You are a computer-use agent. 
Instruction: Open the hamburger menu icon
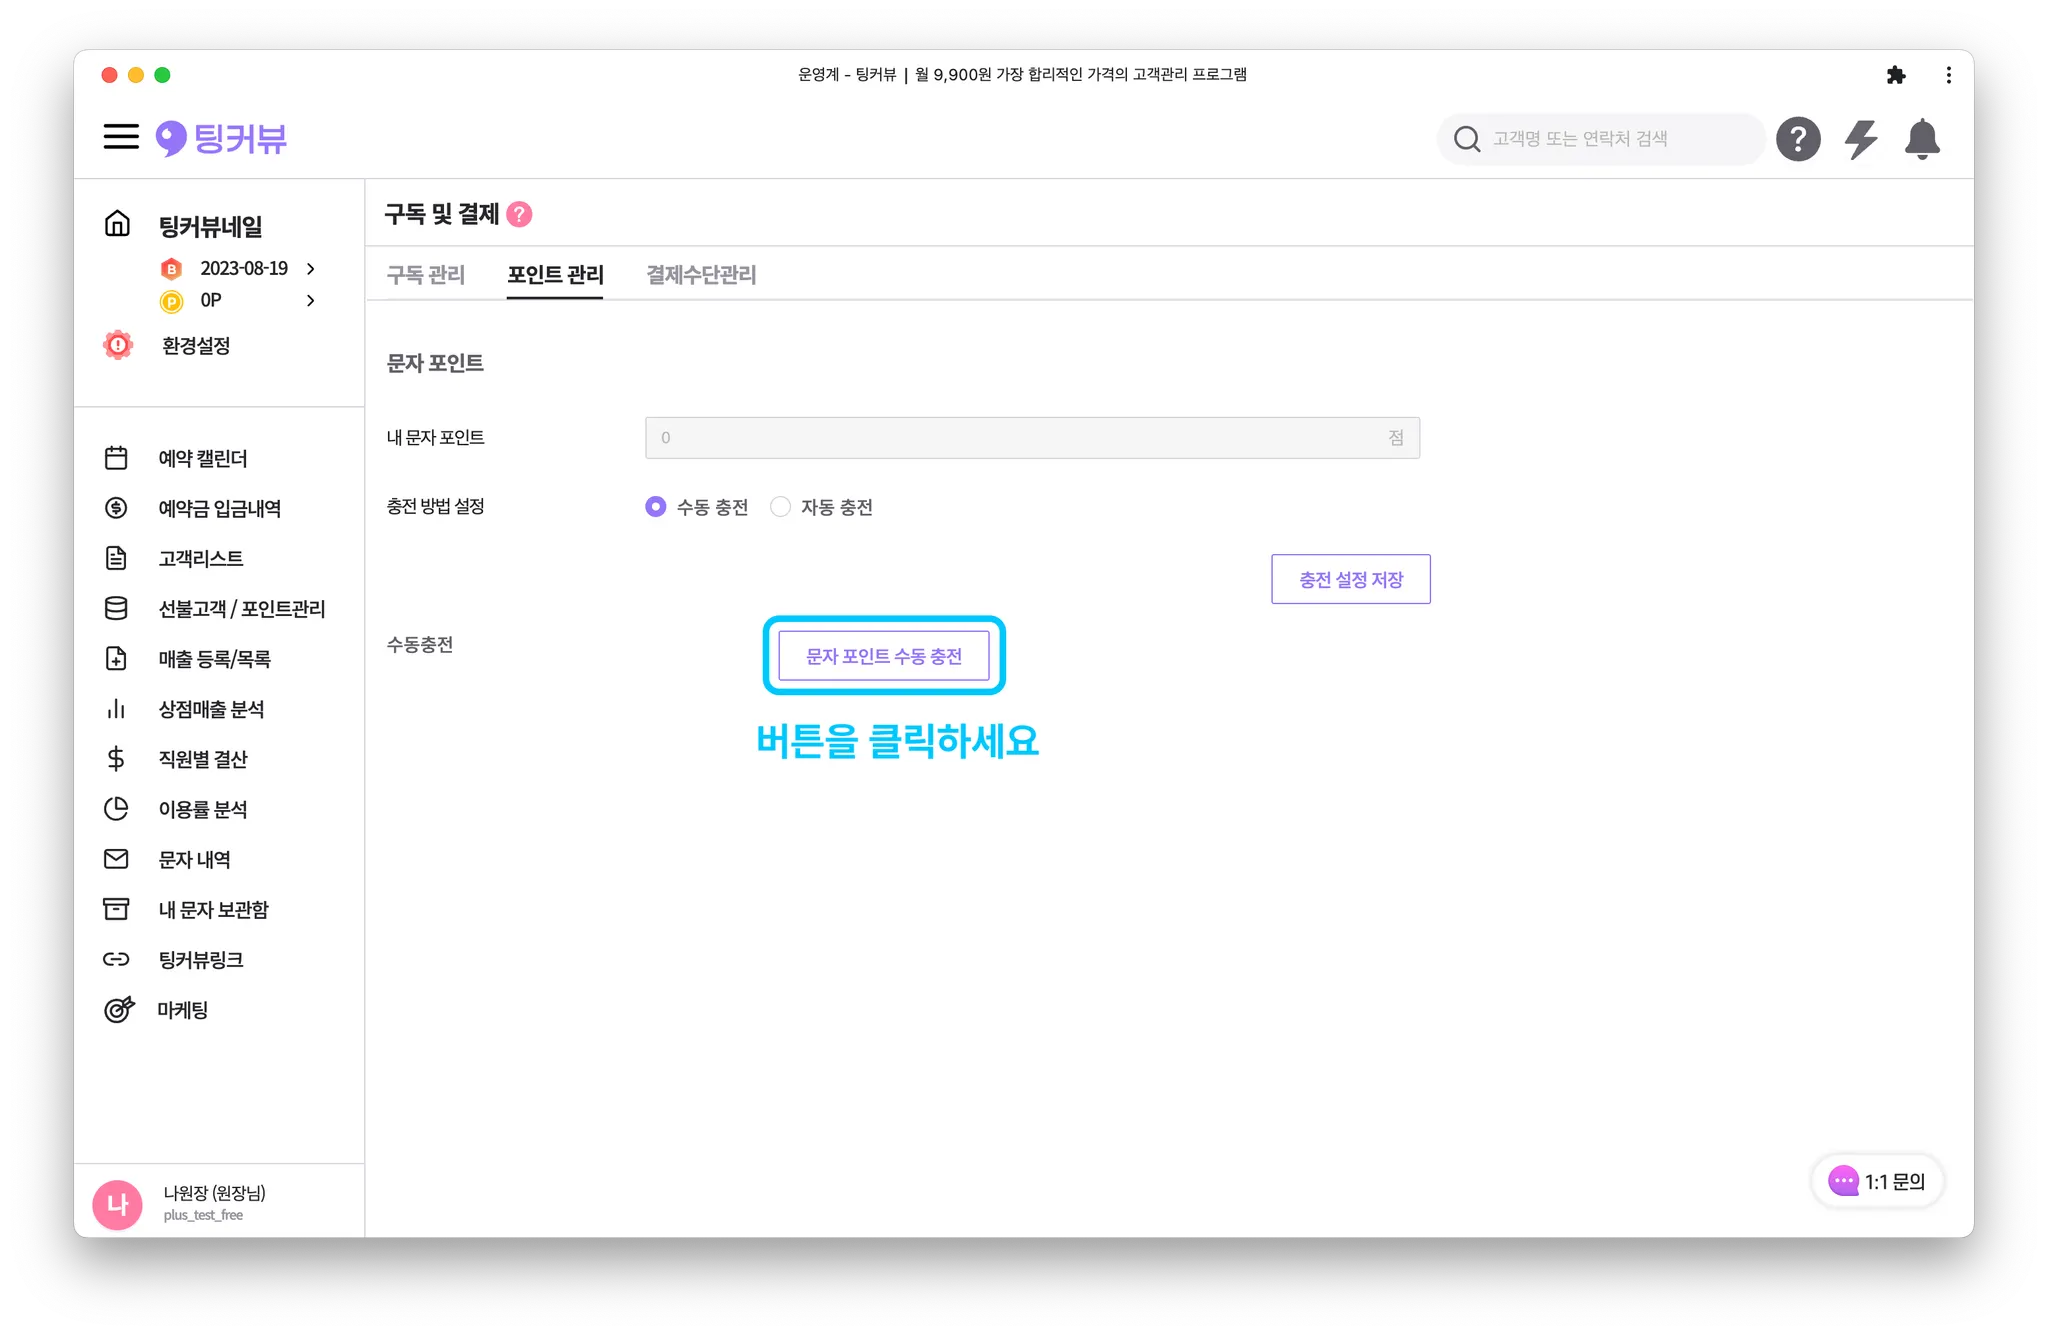[x=121, y=137]
